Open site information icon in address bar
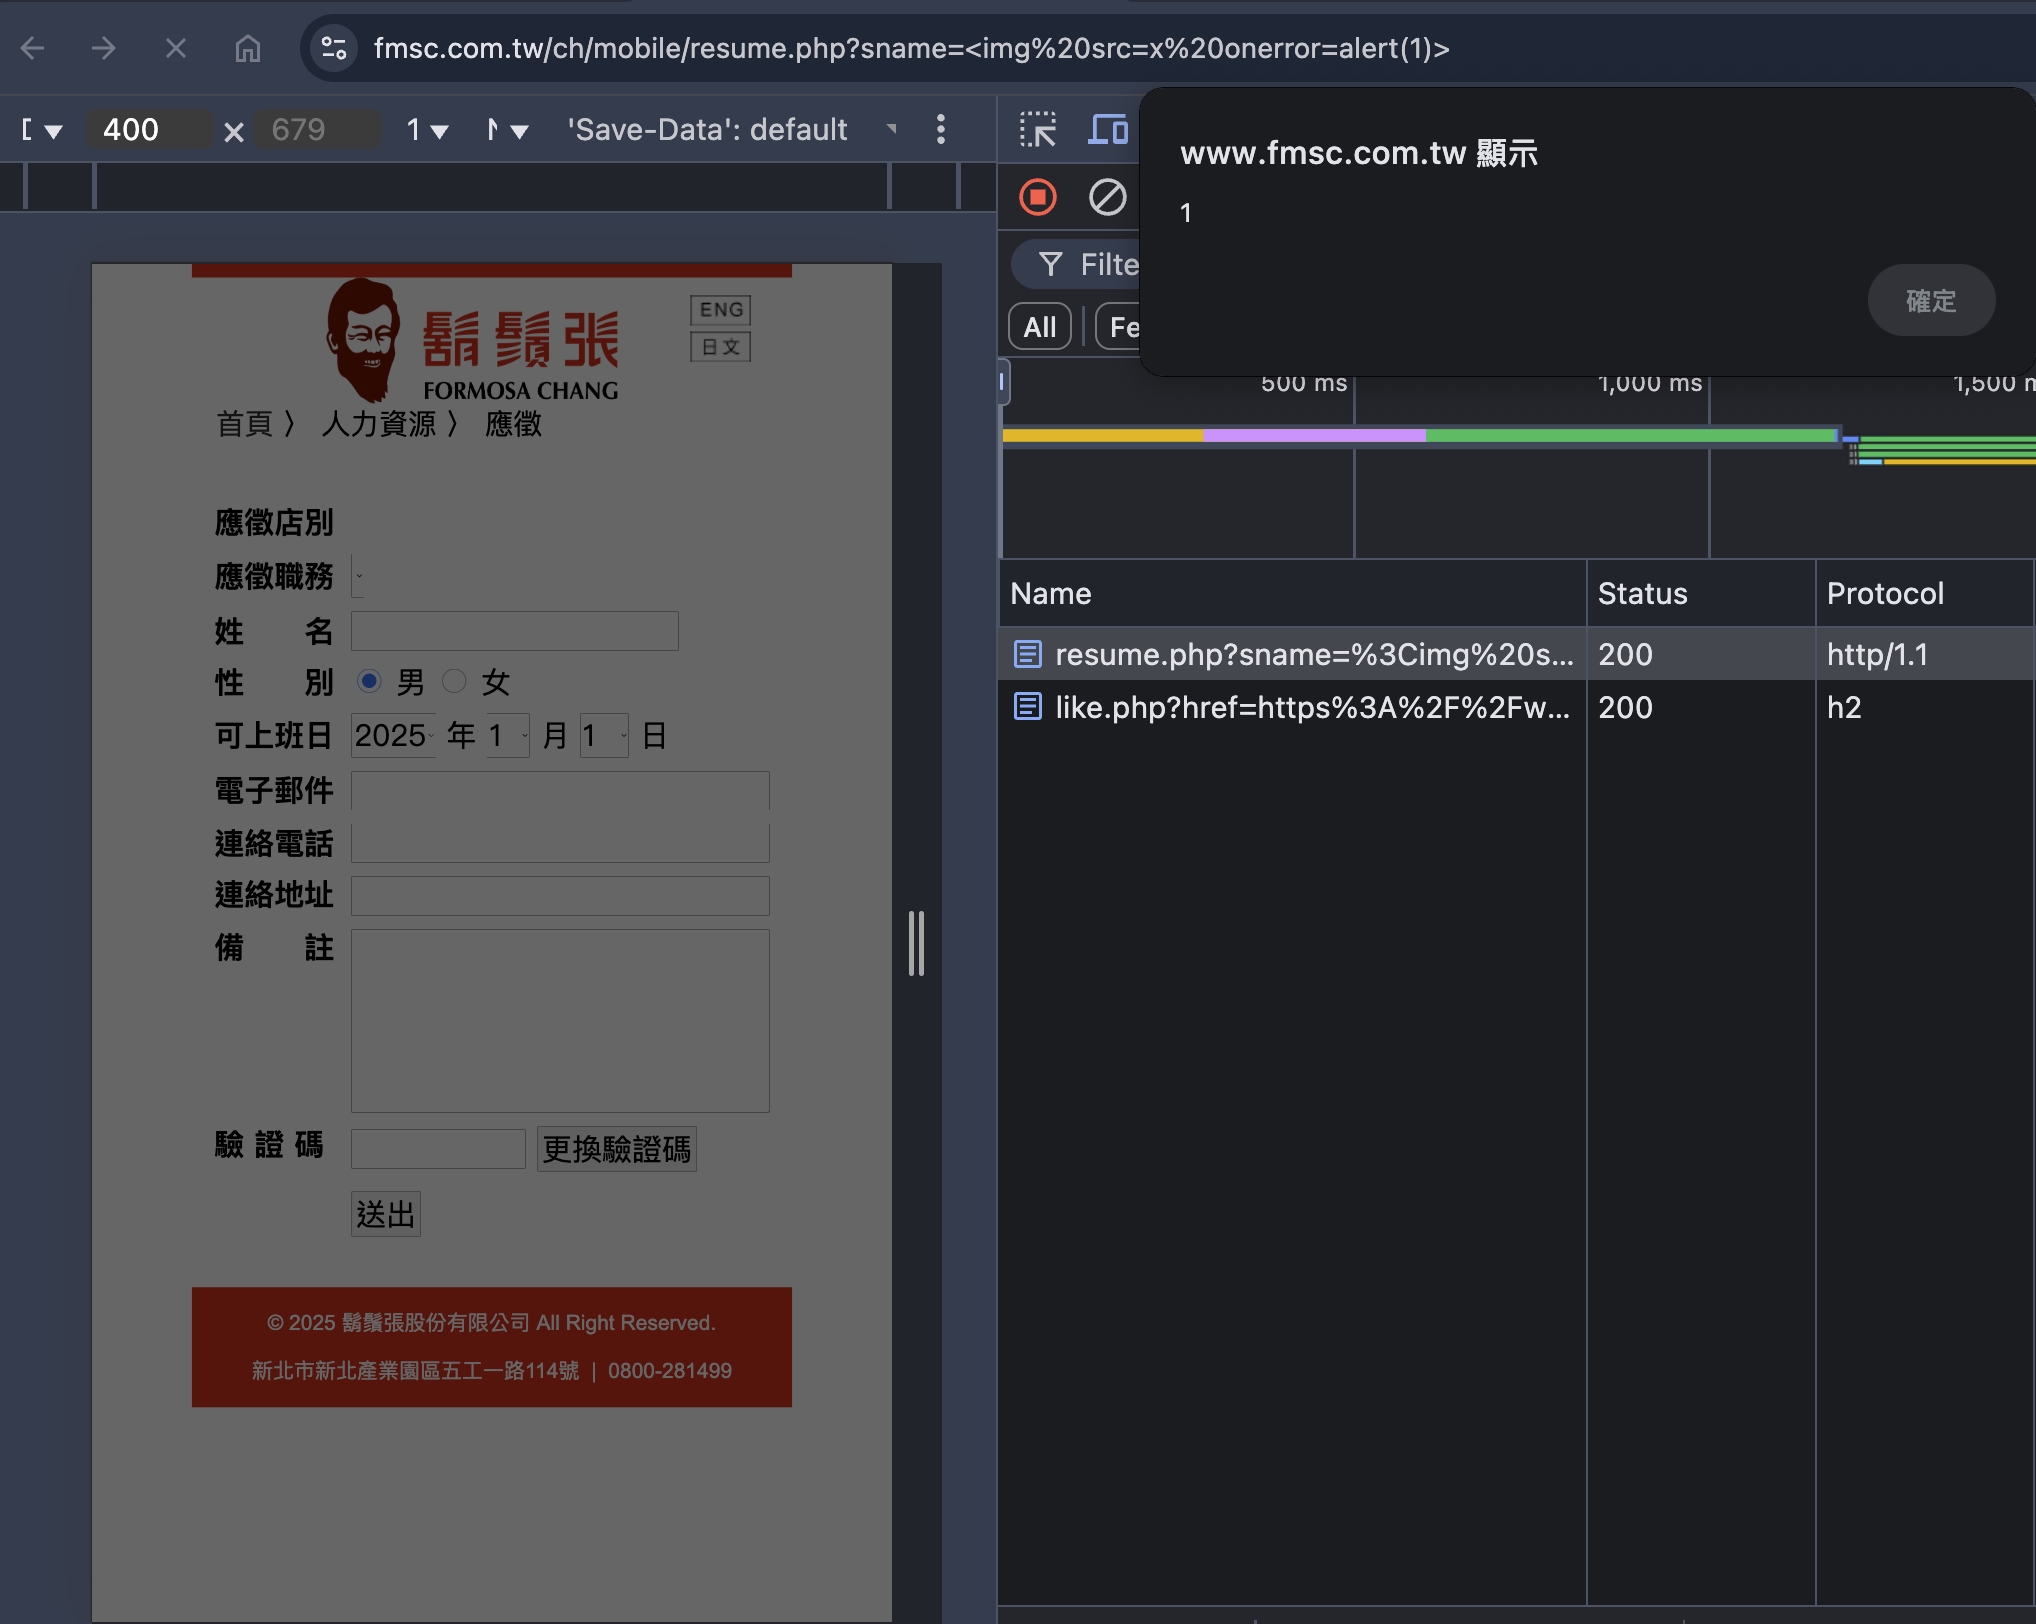2036x1624 pixels. pyautogui.click(x=334, y=48)
